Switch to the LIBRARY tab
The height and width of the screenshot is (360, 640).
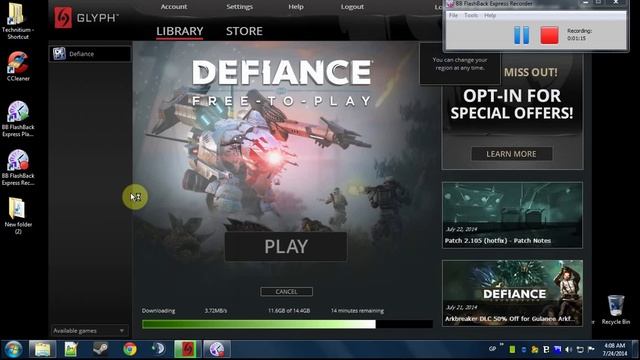tap(180, 31)
